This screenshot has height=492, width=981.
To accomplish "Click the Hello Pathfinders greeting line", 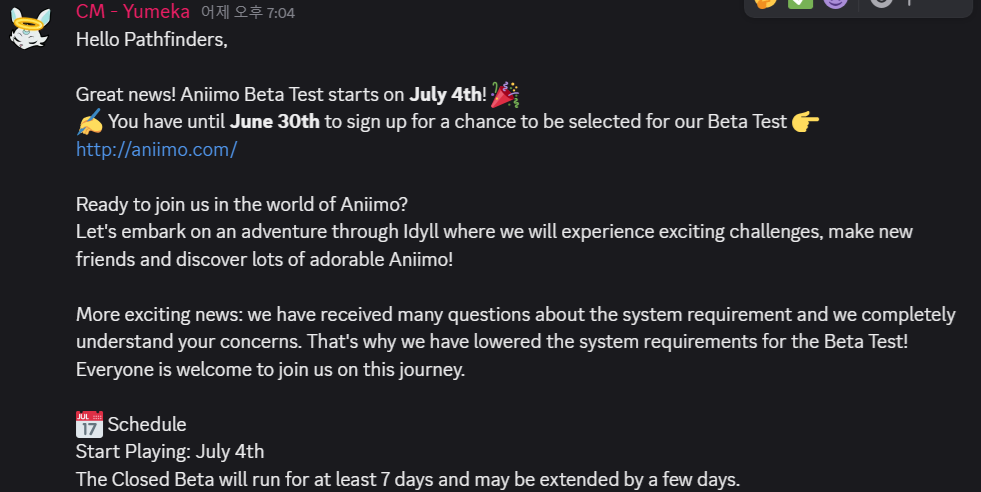I will 152,40.
